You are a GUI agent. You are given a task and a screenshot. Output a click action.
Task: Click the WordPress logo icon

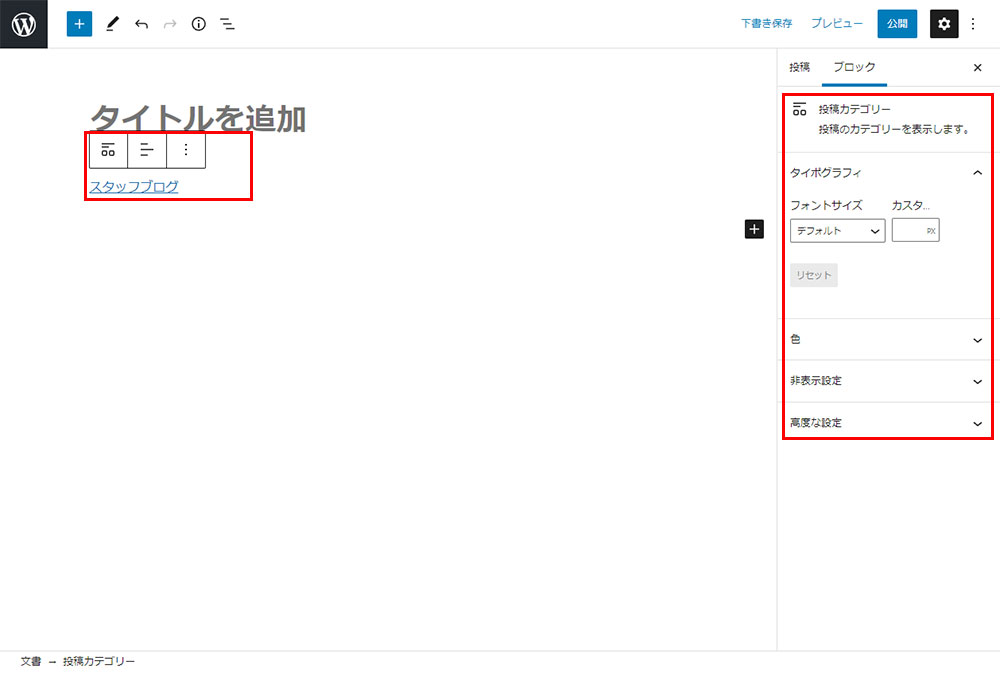[24, 24]
